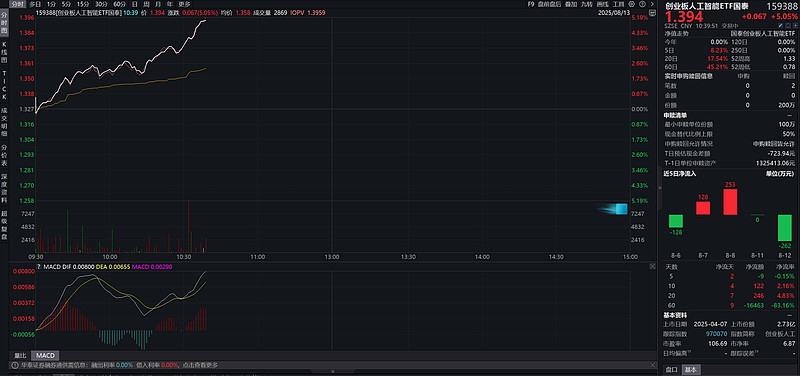Open the 工具 tools menu
This screenshot has height=376, width=800.
click(618, 4)
